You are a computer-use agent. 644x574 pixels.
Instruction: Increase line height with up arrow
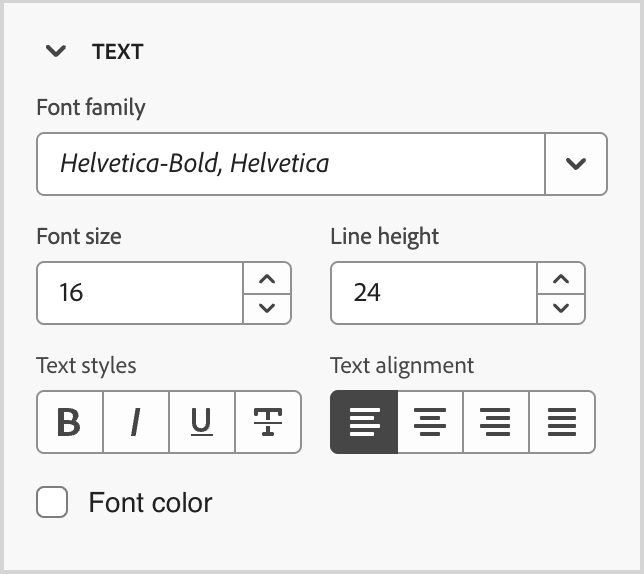coord(561,279)
